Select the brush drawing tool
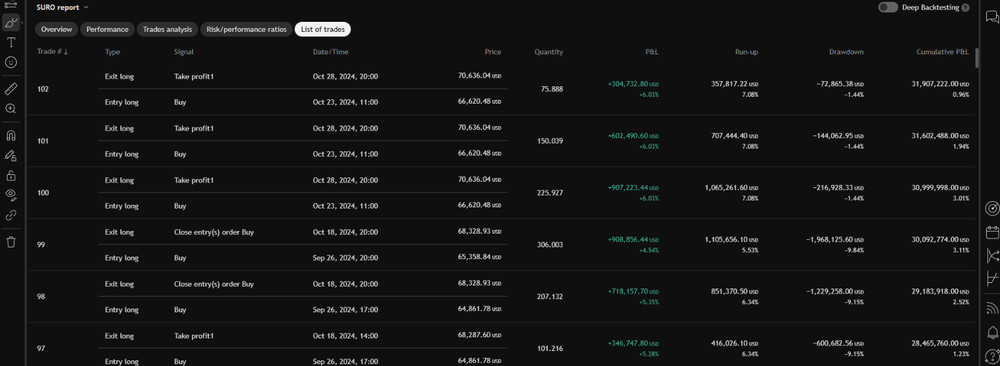Image resolution: width=1000 pixels, height=366 pixels. pos(10,23)
